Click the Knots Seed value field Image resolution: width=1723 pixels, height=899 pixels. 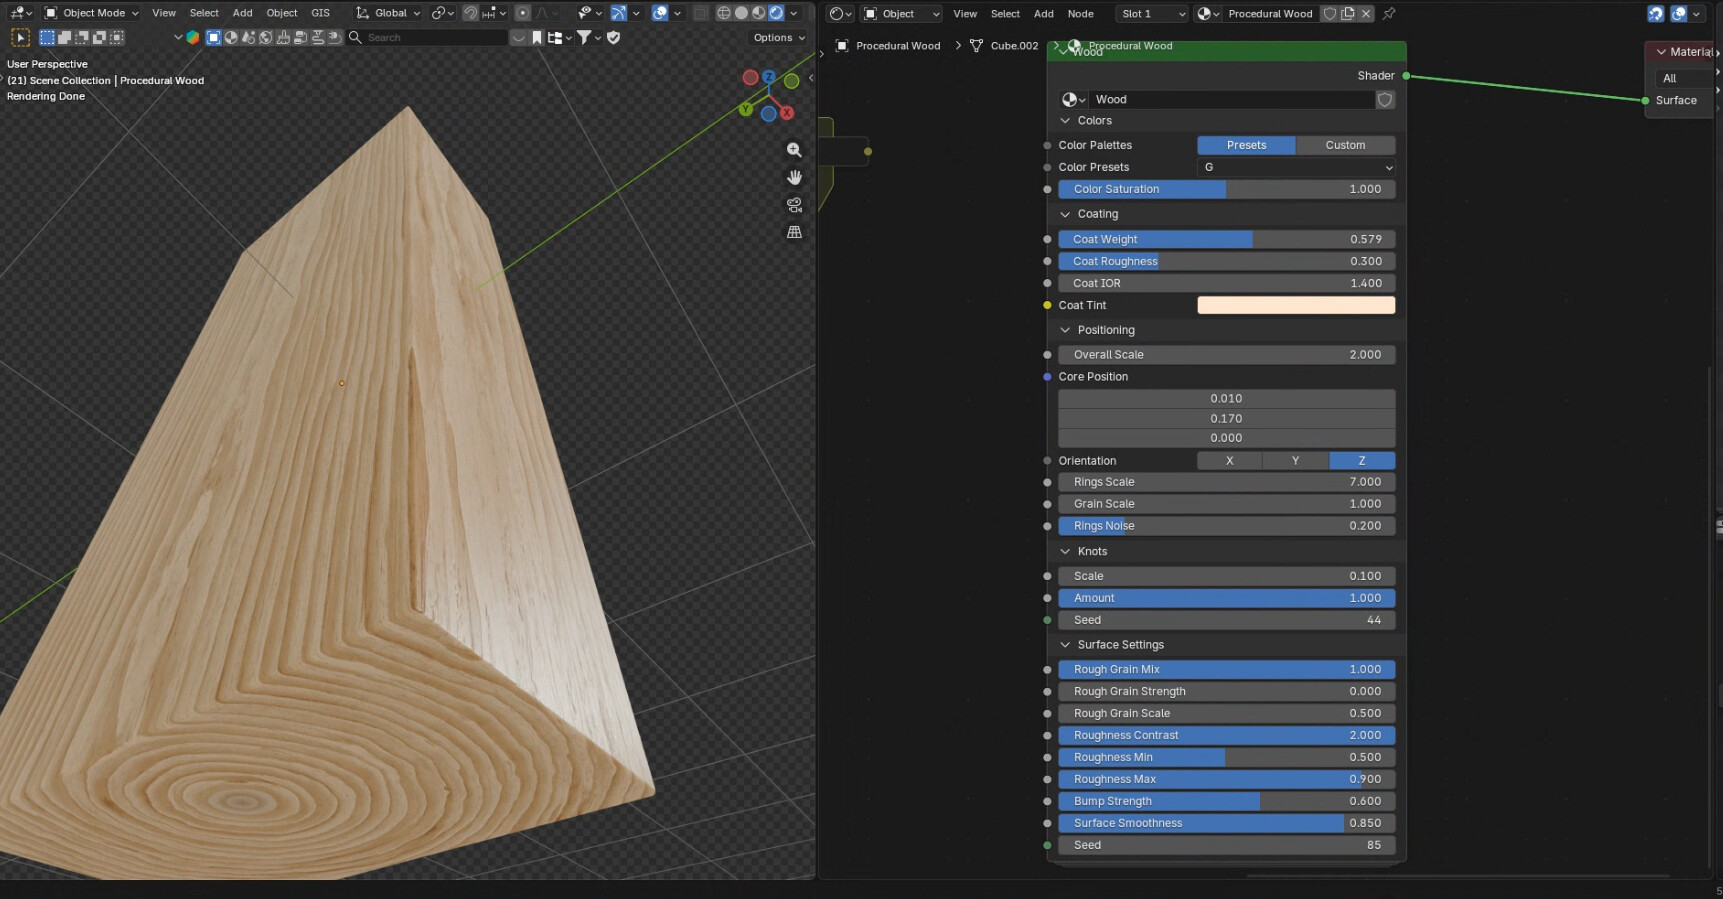click(1227, 621)
